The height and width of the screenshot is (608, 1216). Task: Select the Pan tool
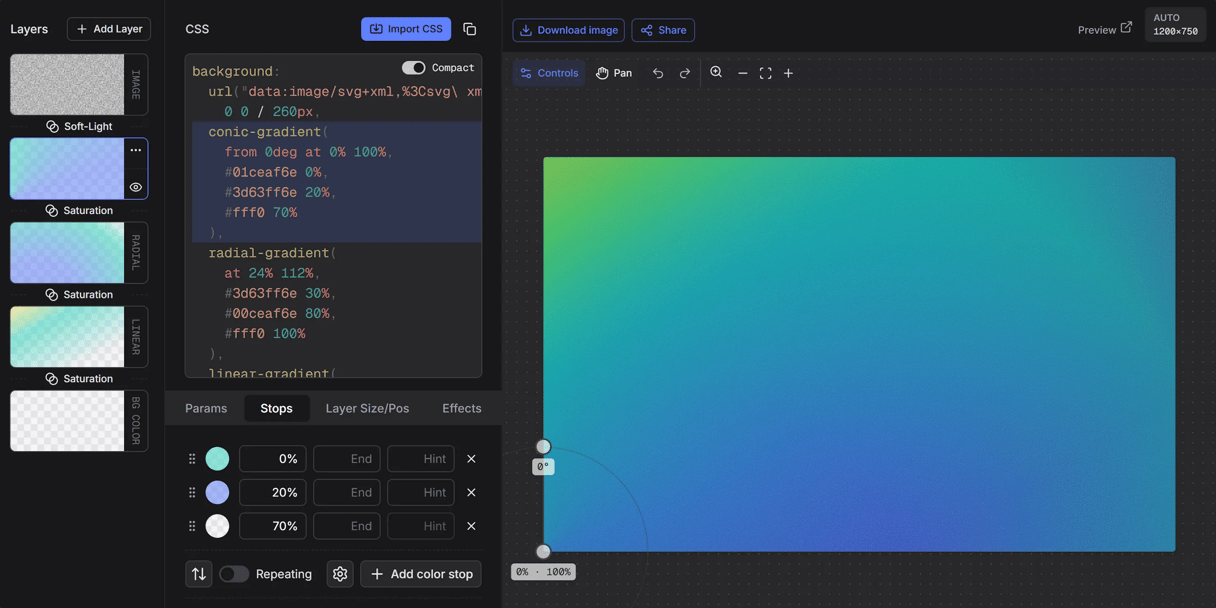(x=614, y=72)
